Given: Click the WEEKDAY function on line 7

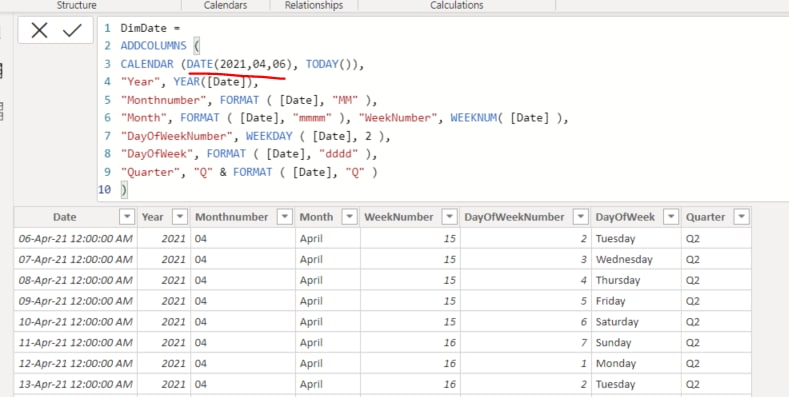Looking at the screenshot, I should coord(269,136).
